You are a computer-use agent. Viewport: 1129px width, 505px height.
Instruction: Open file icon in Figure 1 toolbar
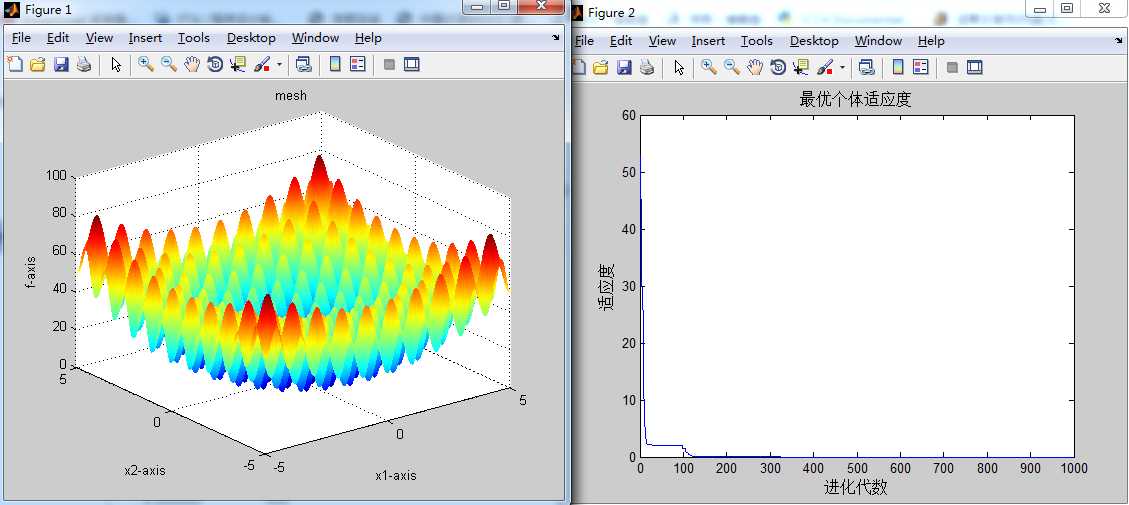pos(37,65)
